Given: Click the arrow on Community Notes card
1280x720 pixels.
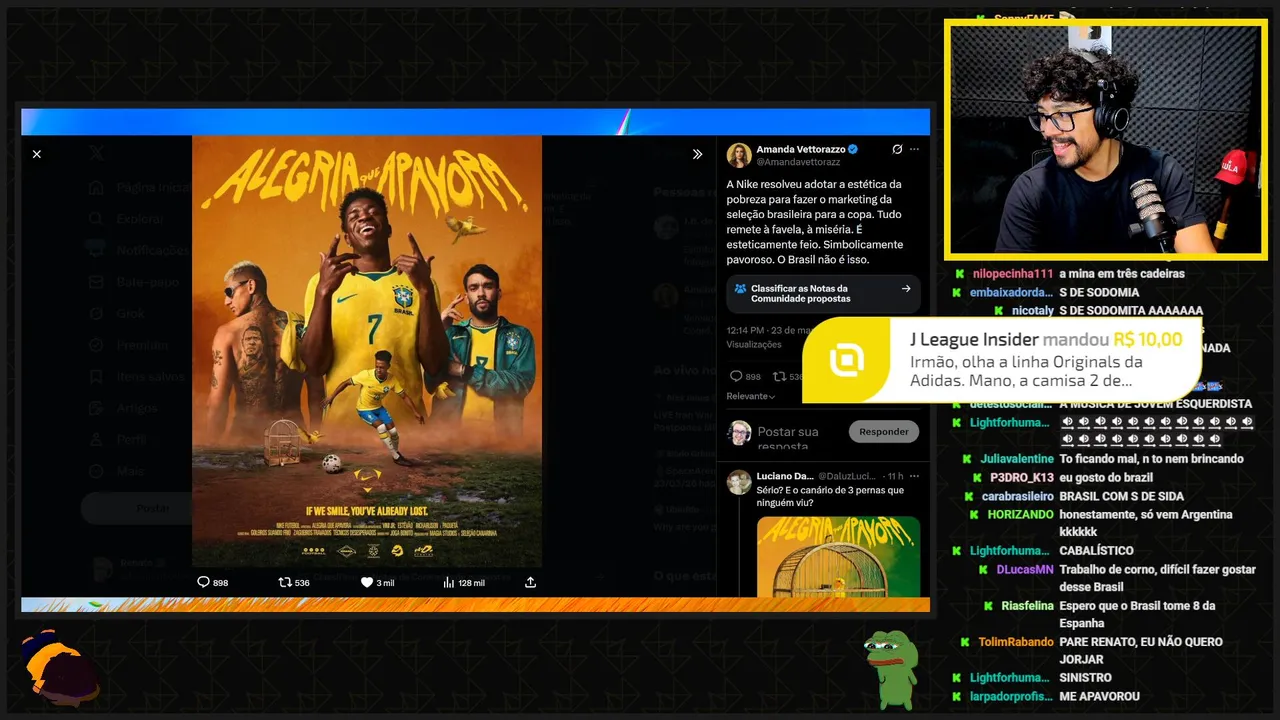Looking at the screenshot, I should 906,288.
